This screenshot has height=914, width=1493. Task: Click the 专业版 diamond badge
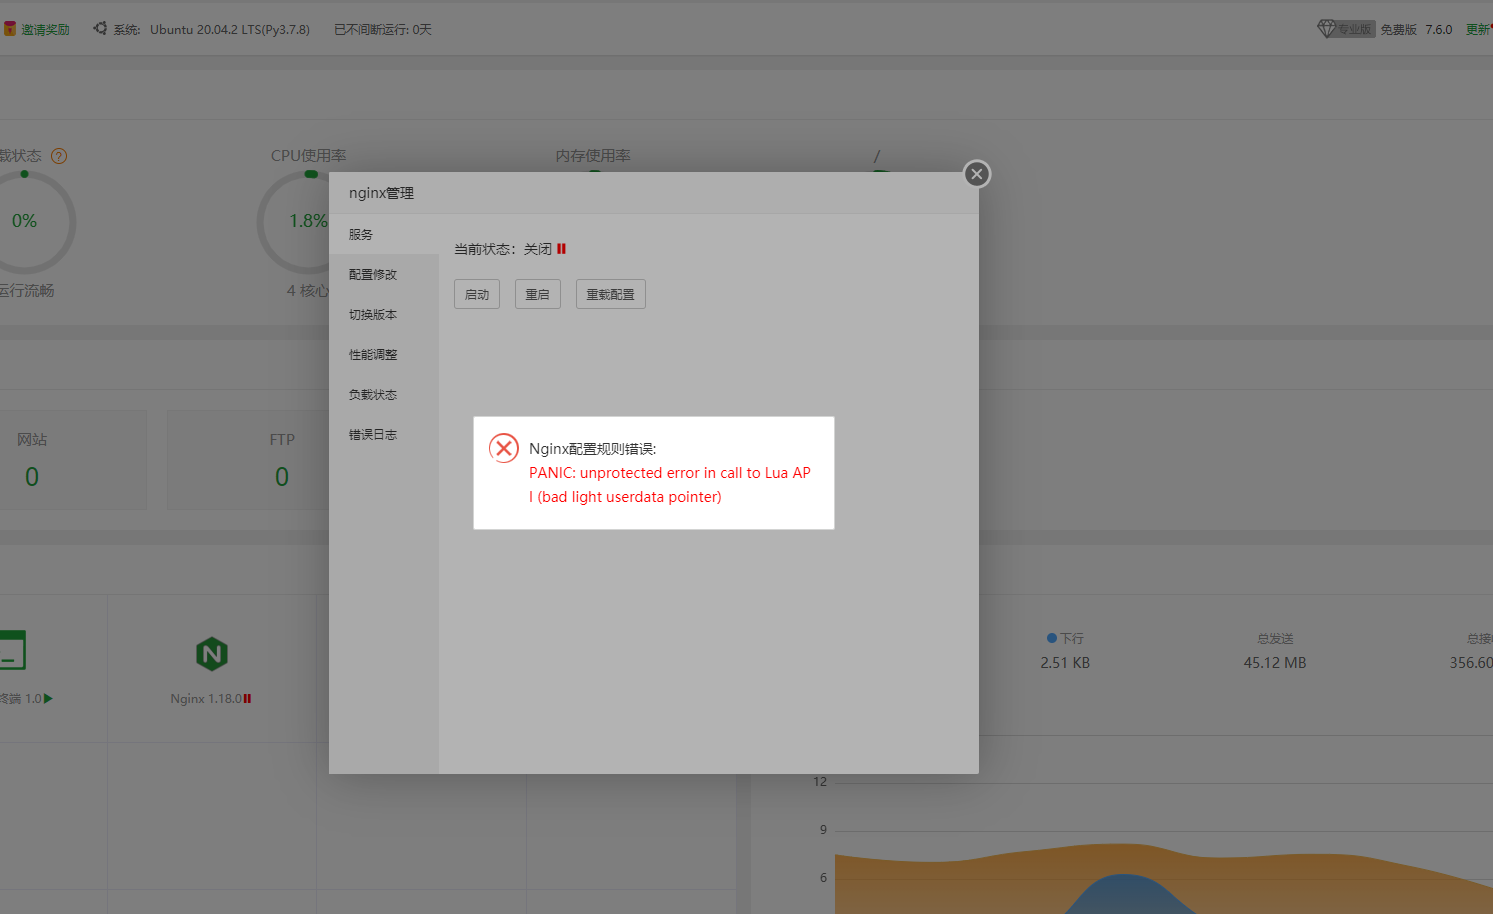(1346, 29)
